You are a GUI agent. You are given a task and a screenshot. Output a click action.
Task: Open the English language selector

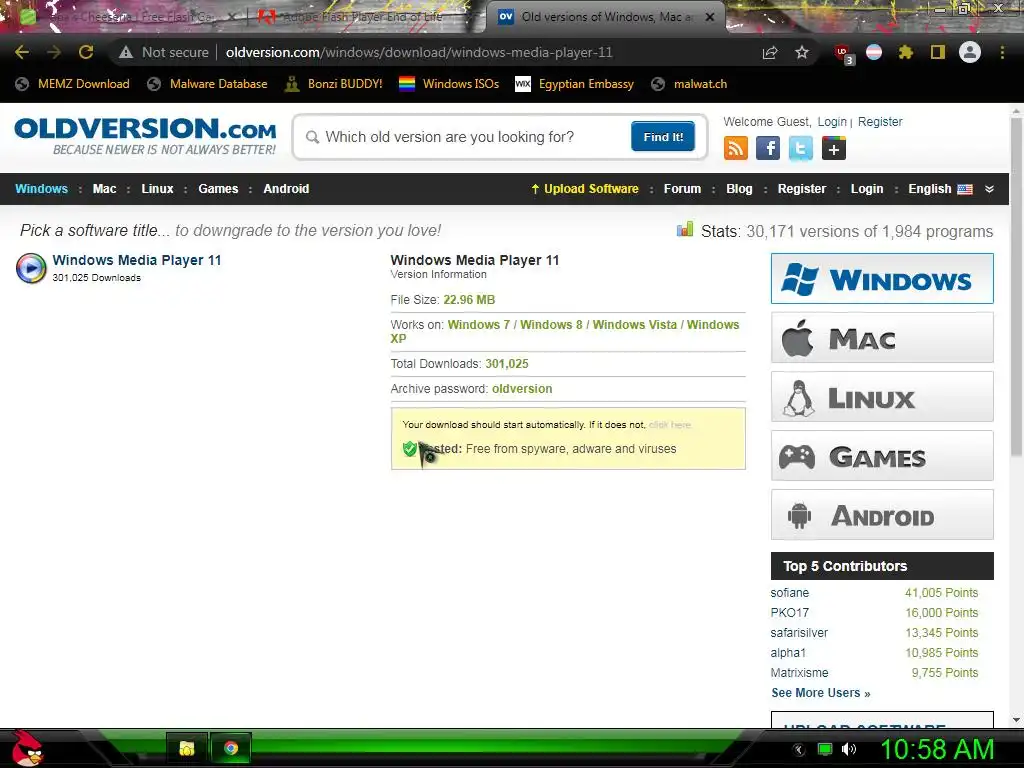(940, 189)
